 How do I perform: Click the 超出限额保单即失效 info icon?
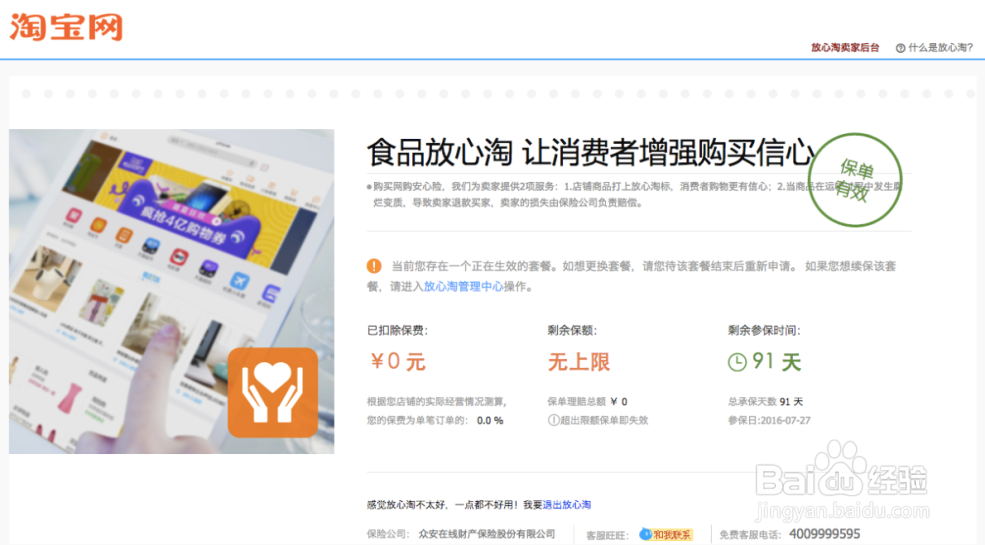tap(553, 420)
